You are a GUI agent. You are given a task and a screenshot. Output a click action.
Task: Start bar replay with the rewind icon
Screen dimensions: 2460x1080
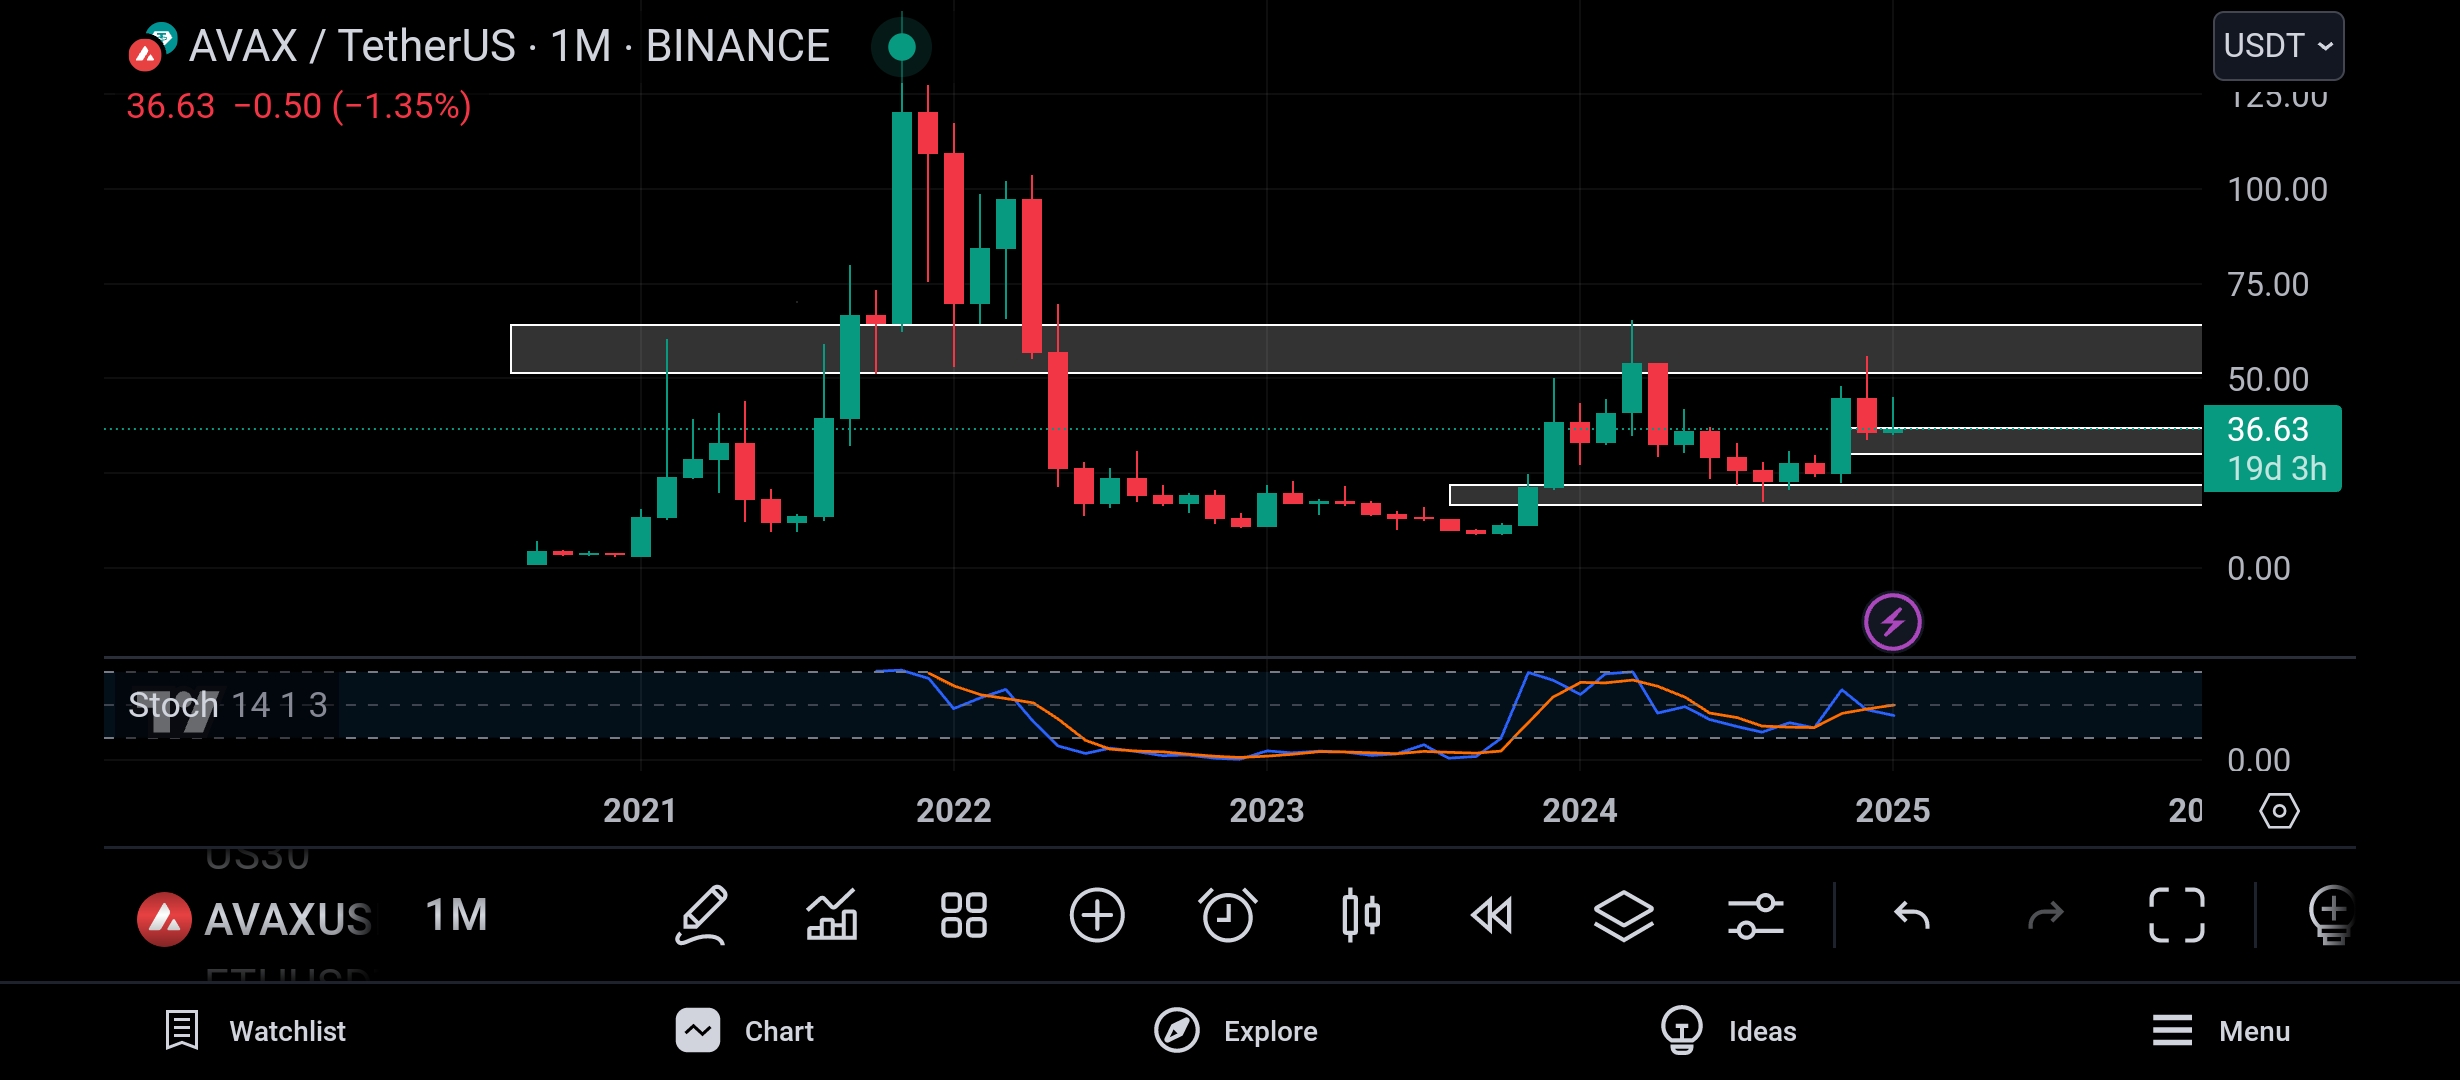point(1492,915)
